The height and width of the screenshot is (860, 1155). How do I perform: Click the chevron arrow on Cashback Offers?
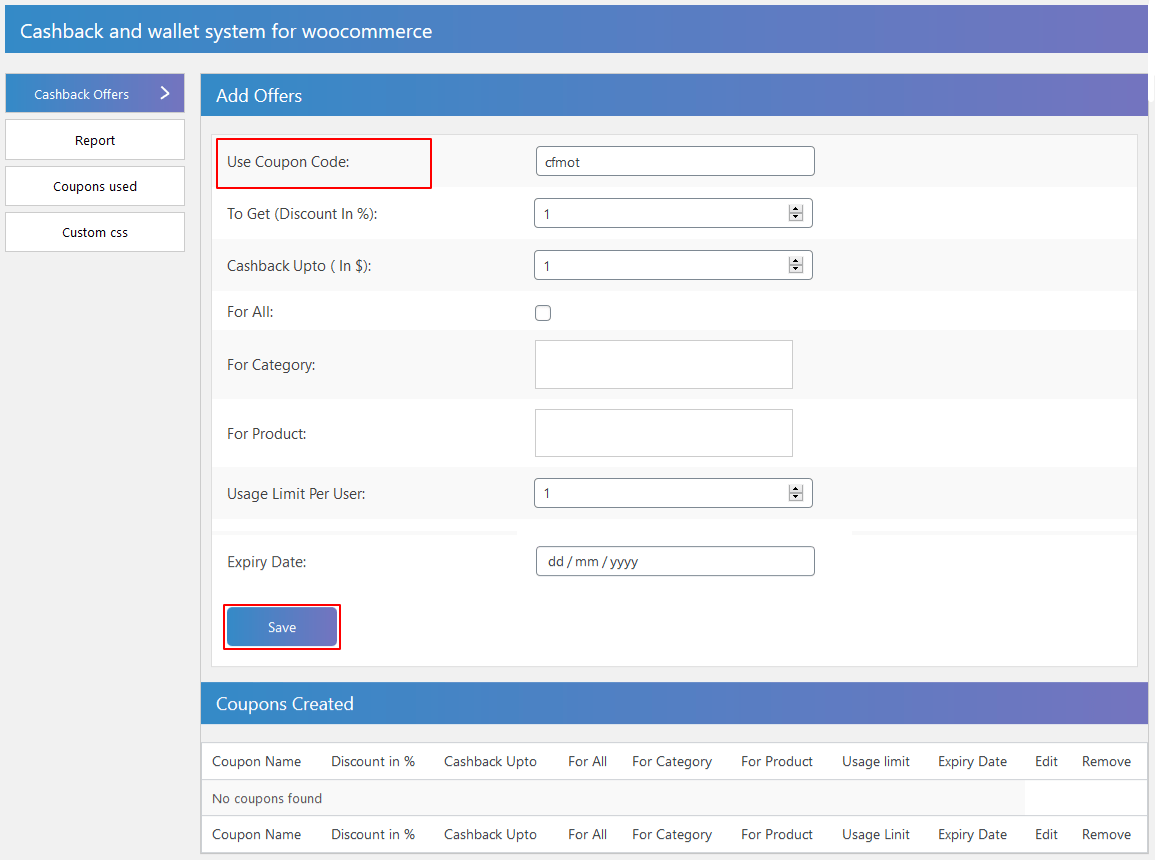pyautogui.click(x=165, y=94)
